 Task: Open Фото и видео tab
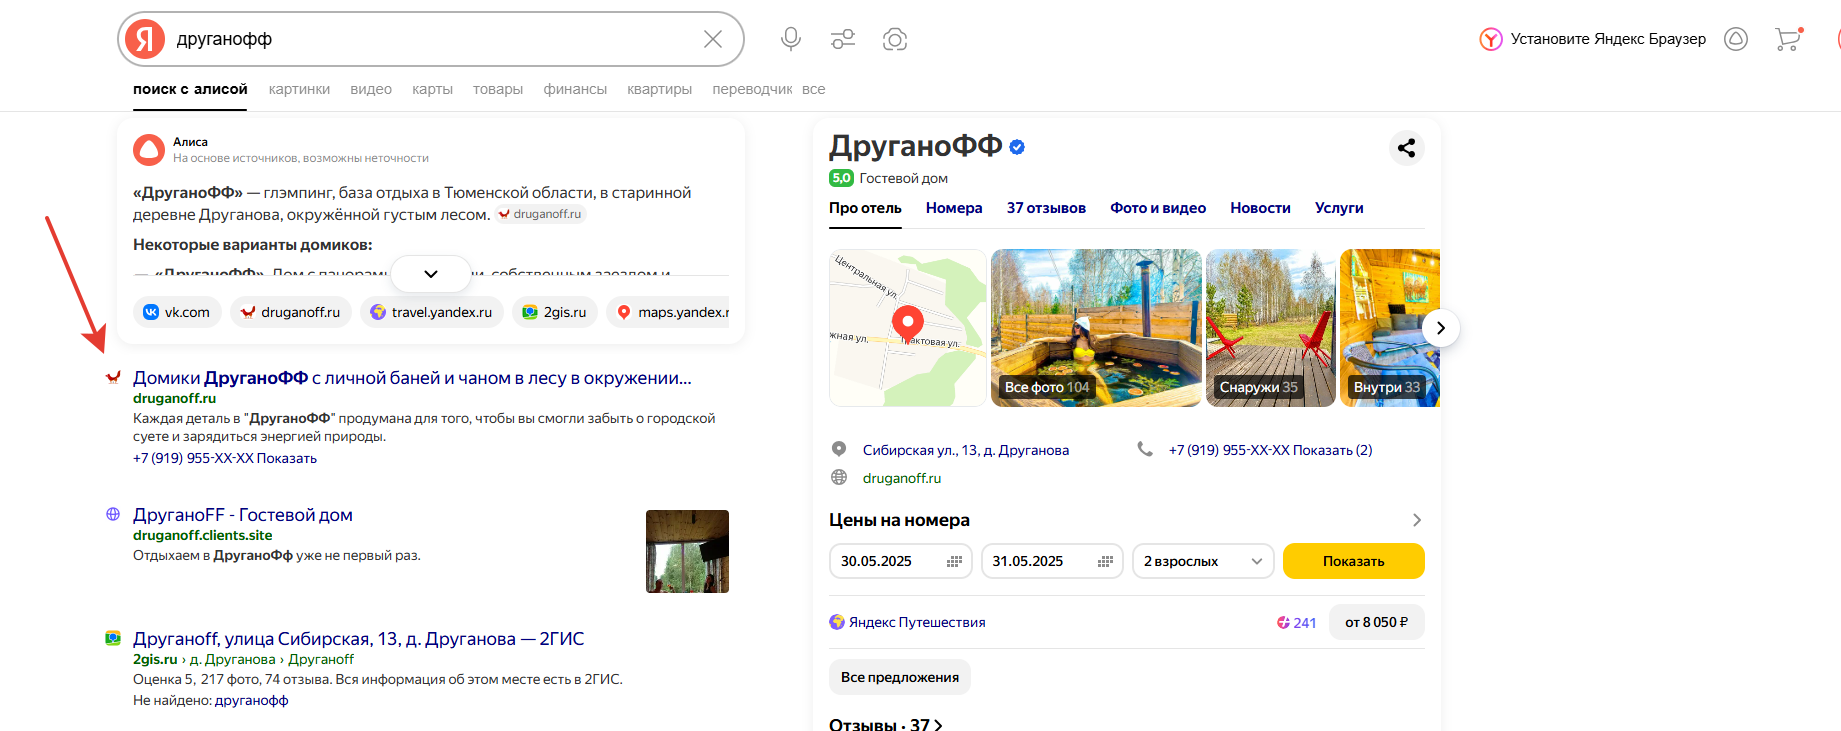[x=1158, y=208]
